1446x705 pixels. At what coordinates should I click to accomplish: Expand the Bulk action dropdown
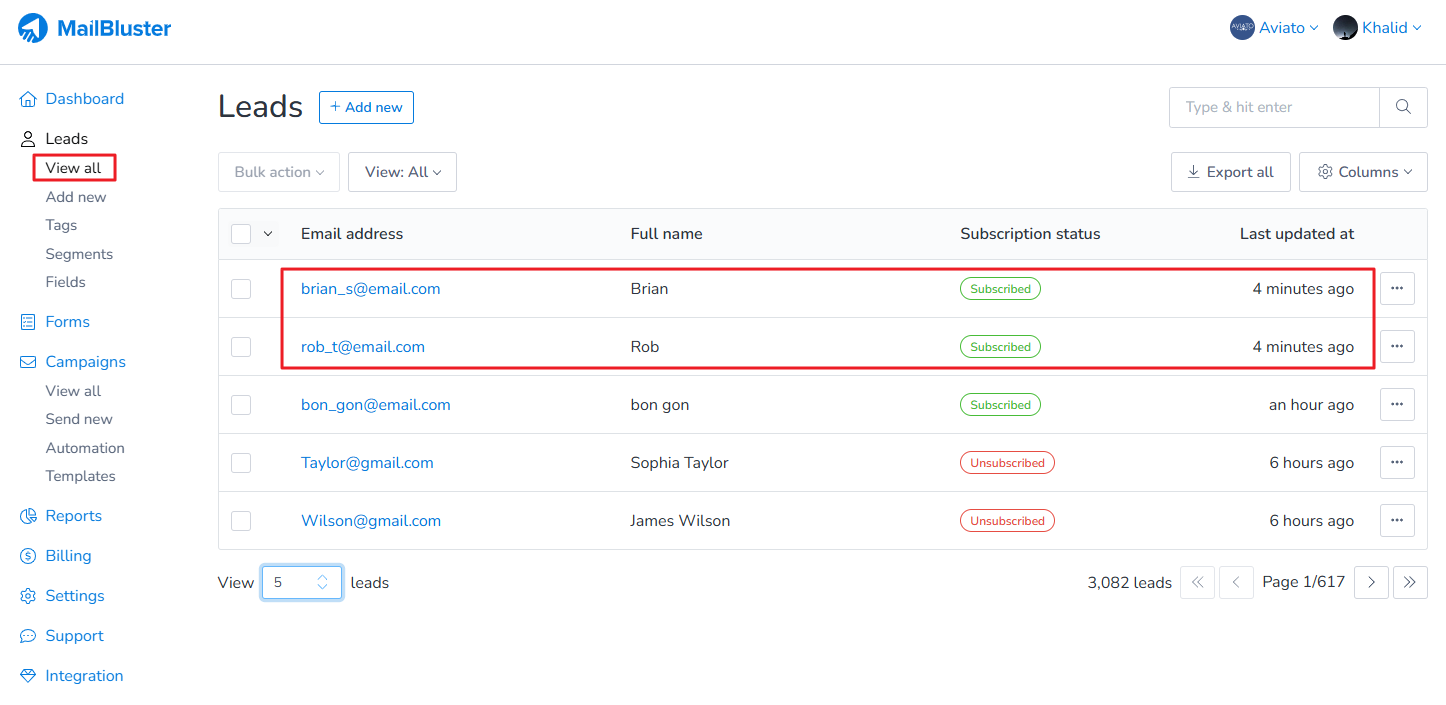pos(279,172)
